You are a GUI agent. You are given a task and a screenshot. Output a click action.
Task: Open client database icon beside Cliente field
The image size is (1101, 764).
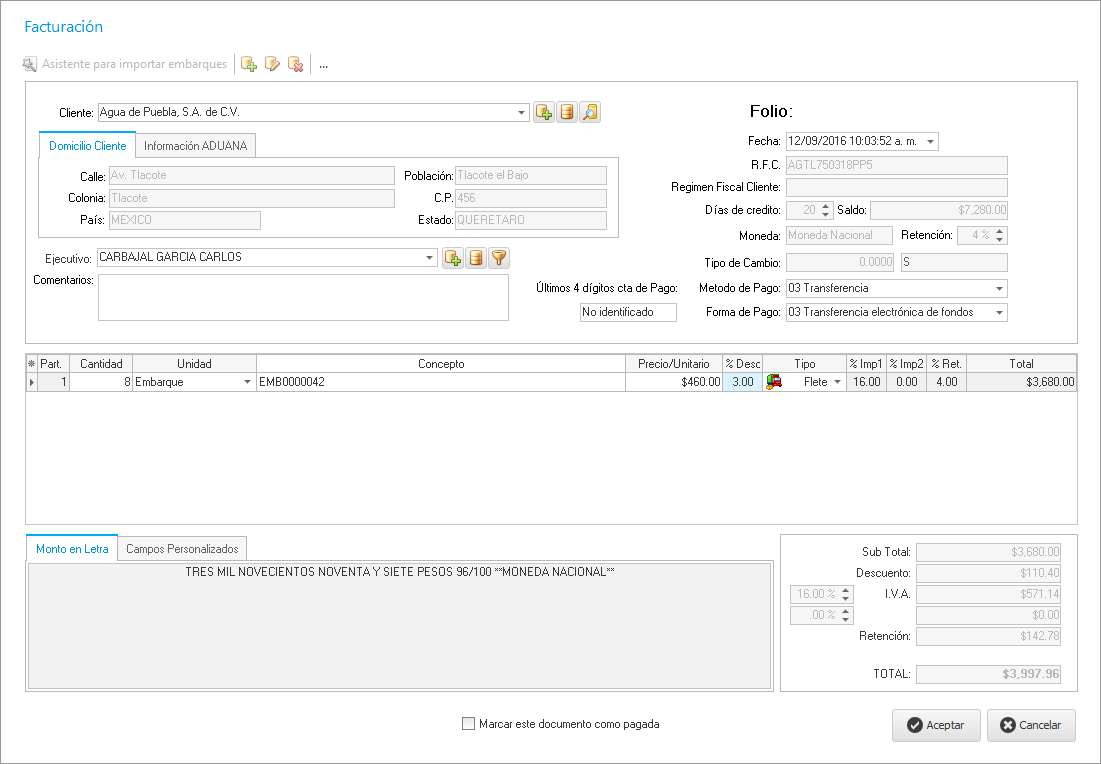point(567,112)
